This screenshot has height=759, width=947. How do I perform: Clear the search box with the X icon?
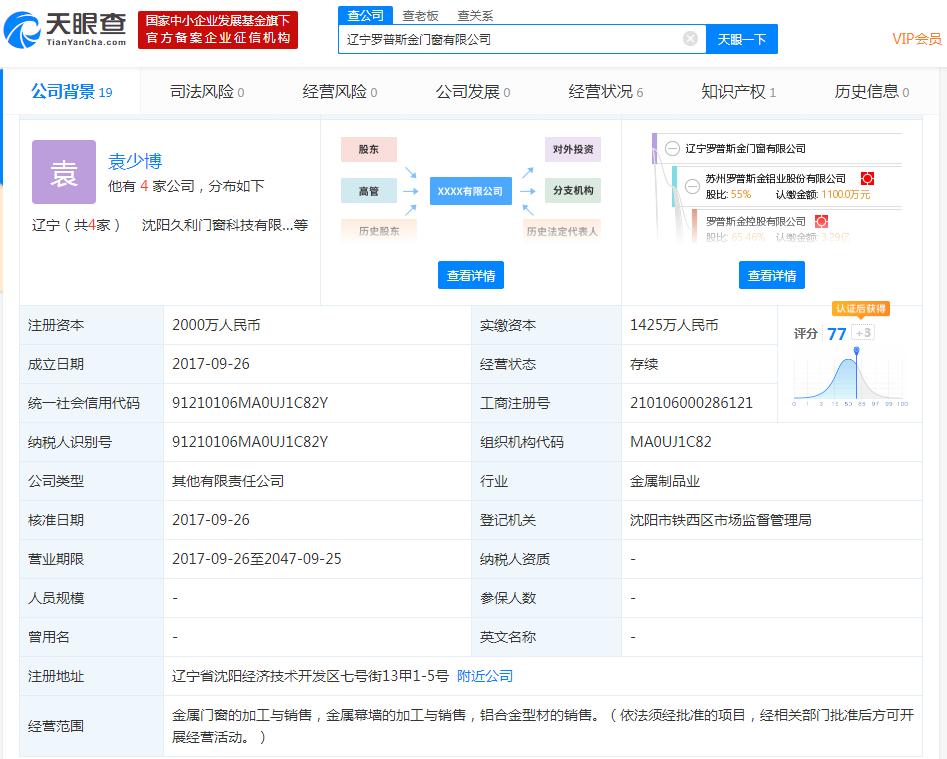[x=690, y=39]
